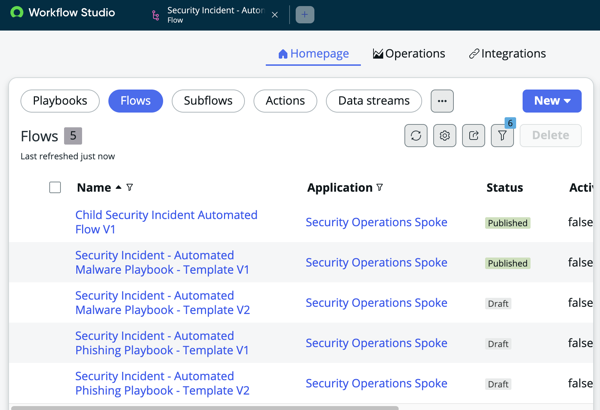Open Security Operations Spoke for Phishing V1 row
This screenshot has height=410, width=600.
pyautogui.click(x=377, y=343)
